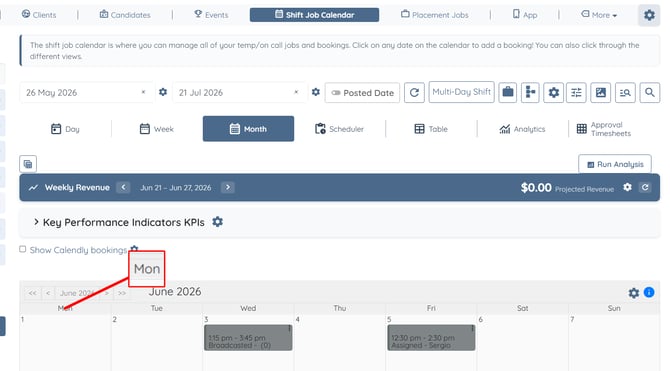Select the Month view
This screenshot has height=371, width=670.
point(248,129)
